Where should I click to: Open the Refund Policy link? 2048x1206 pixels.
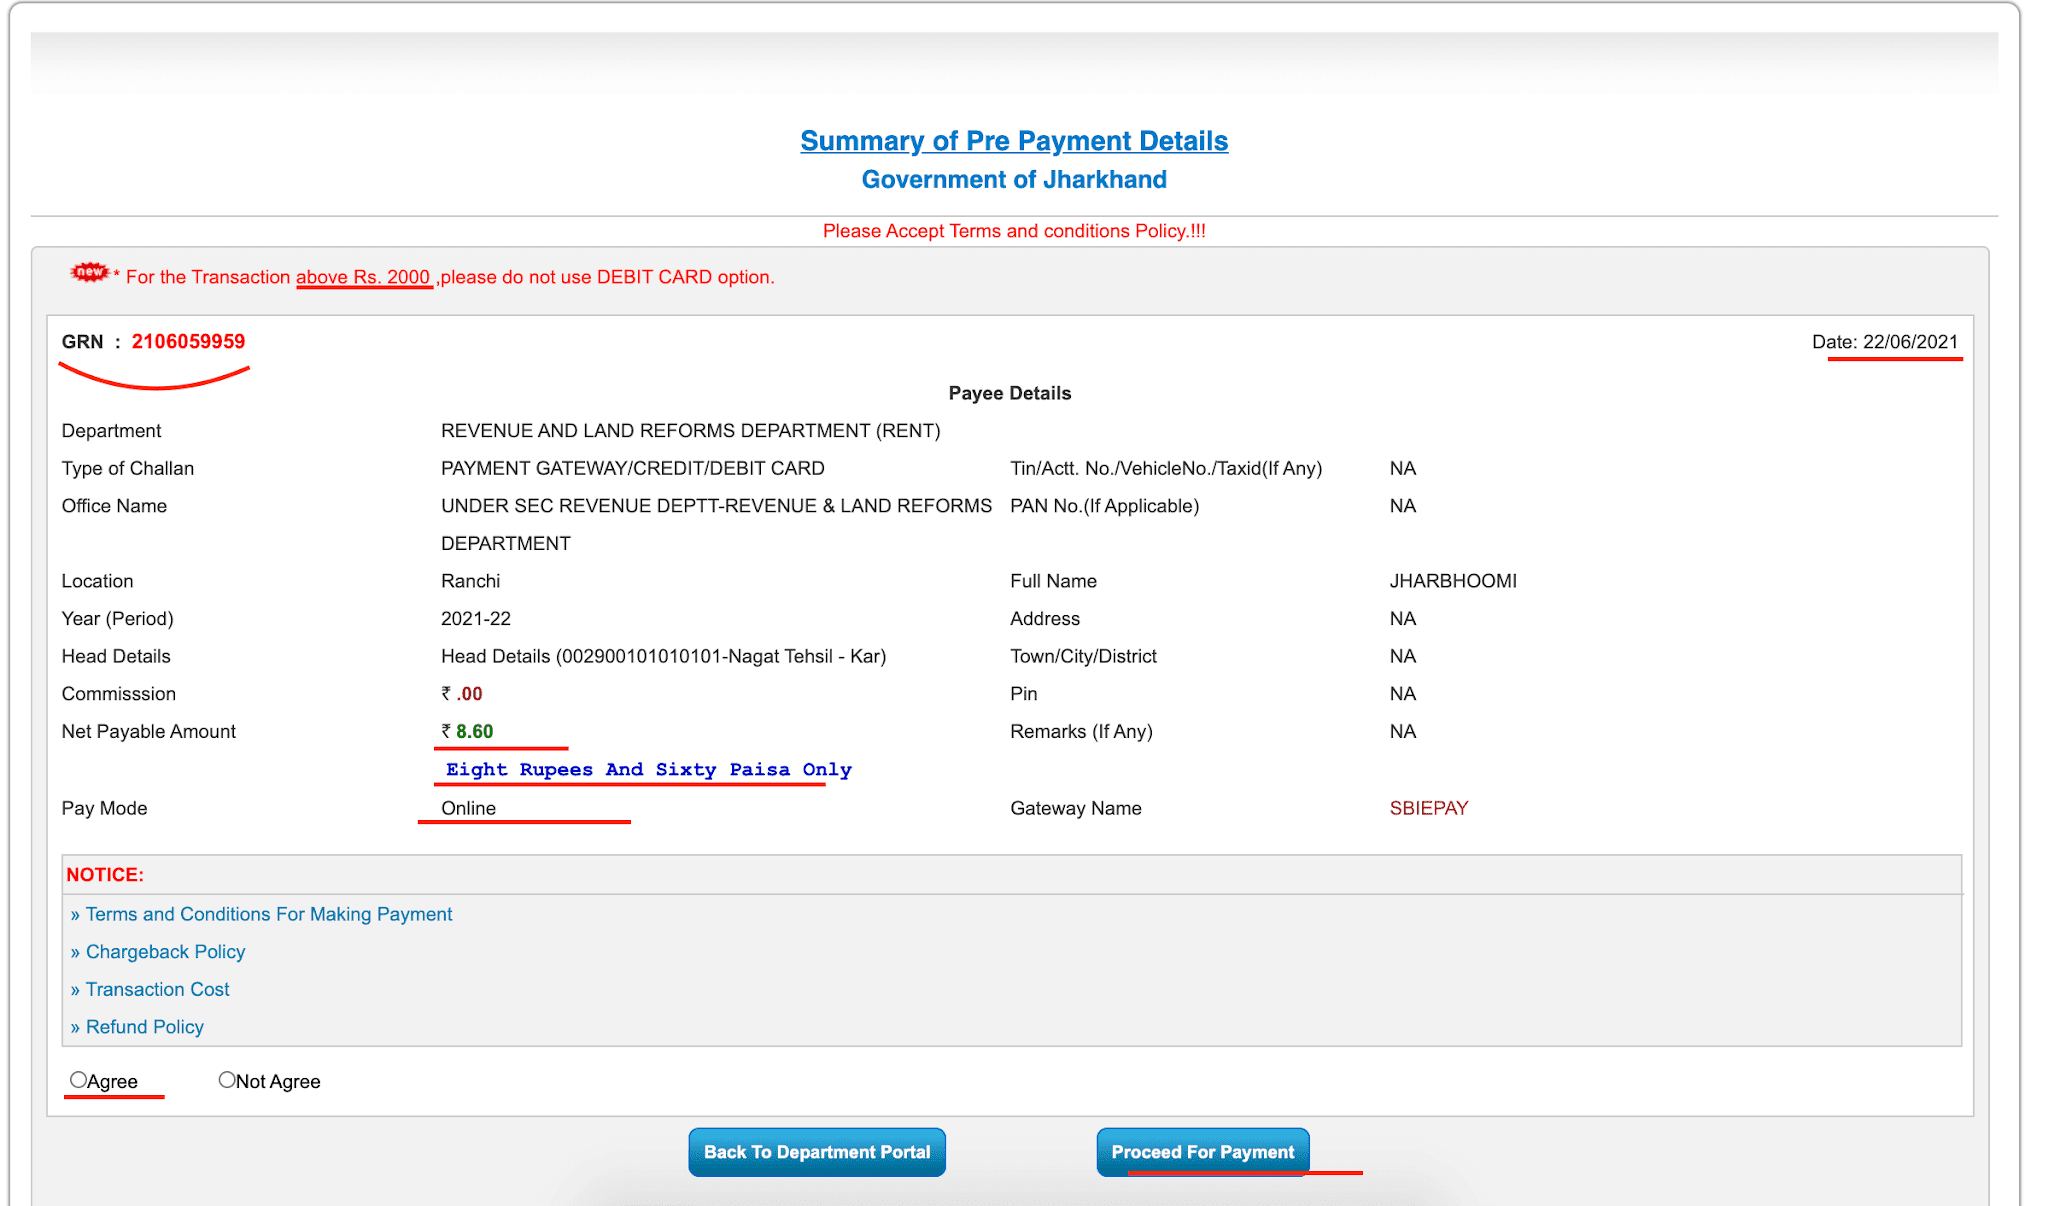144,1027
